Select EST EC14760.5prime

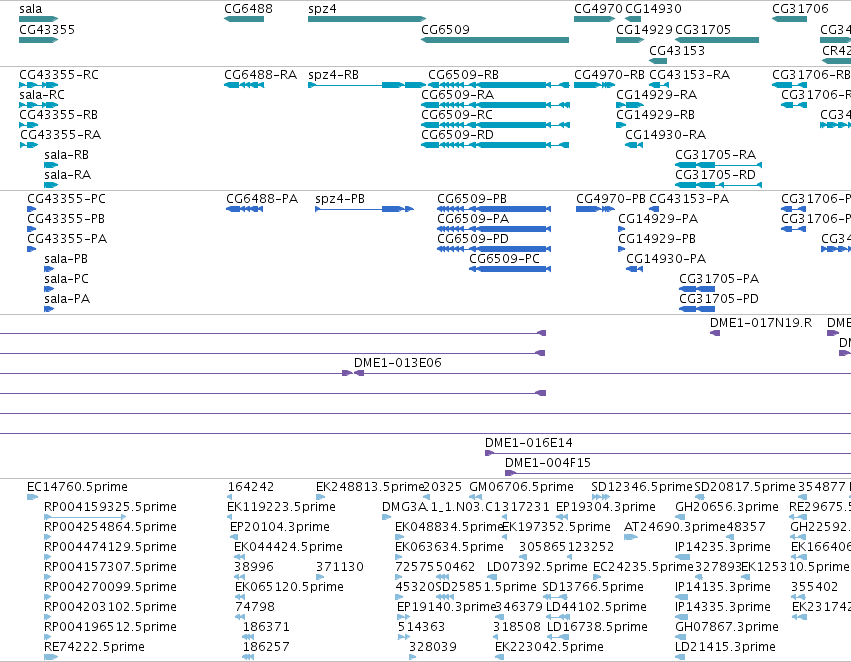(33, 497)
